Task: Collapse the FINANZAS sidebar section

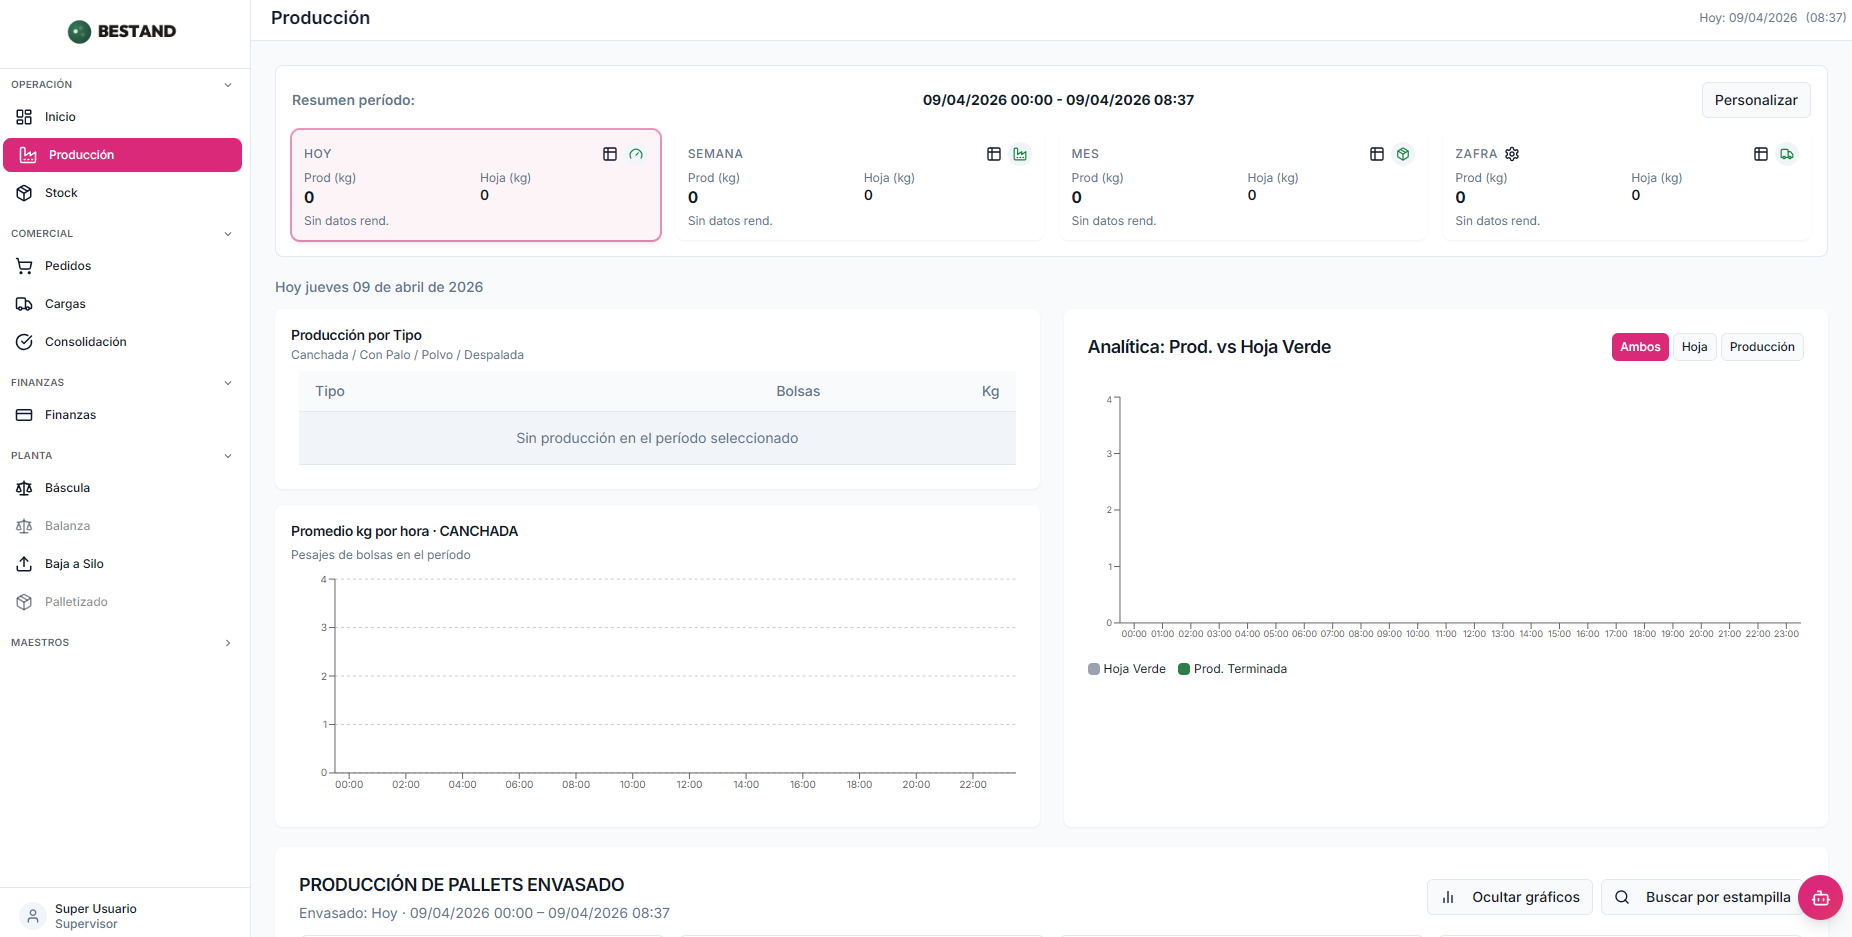Action: click(x=228, y=383)
